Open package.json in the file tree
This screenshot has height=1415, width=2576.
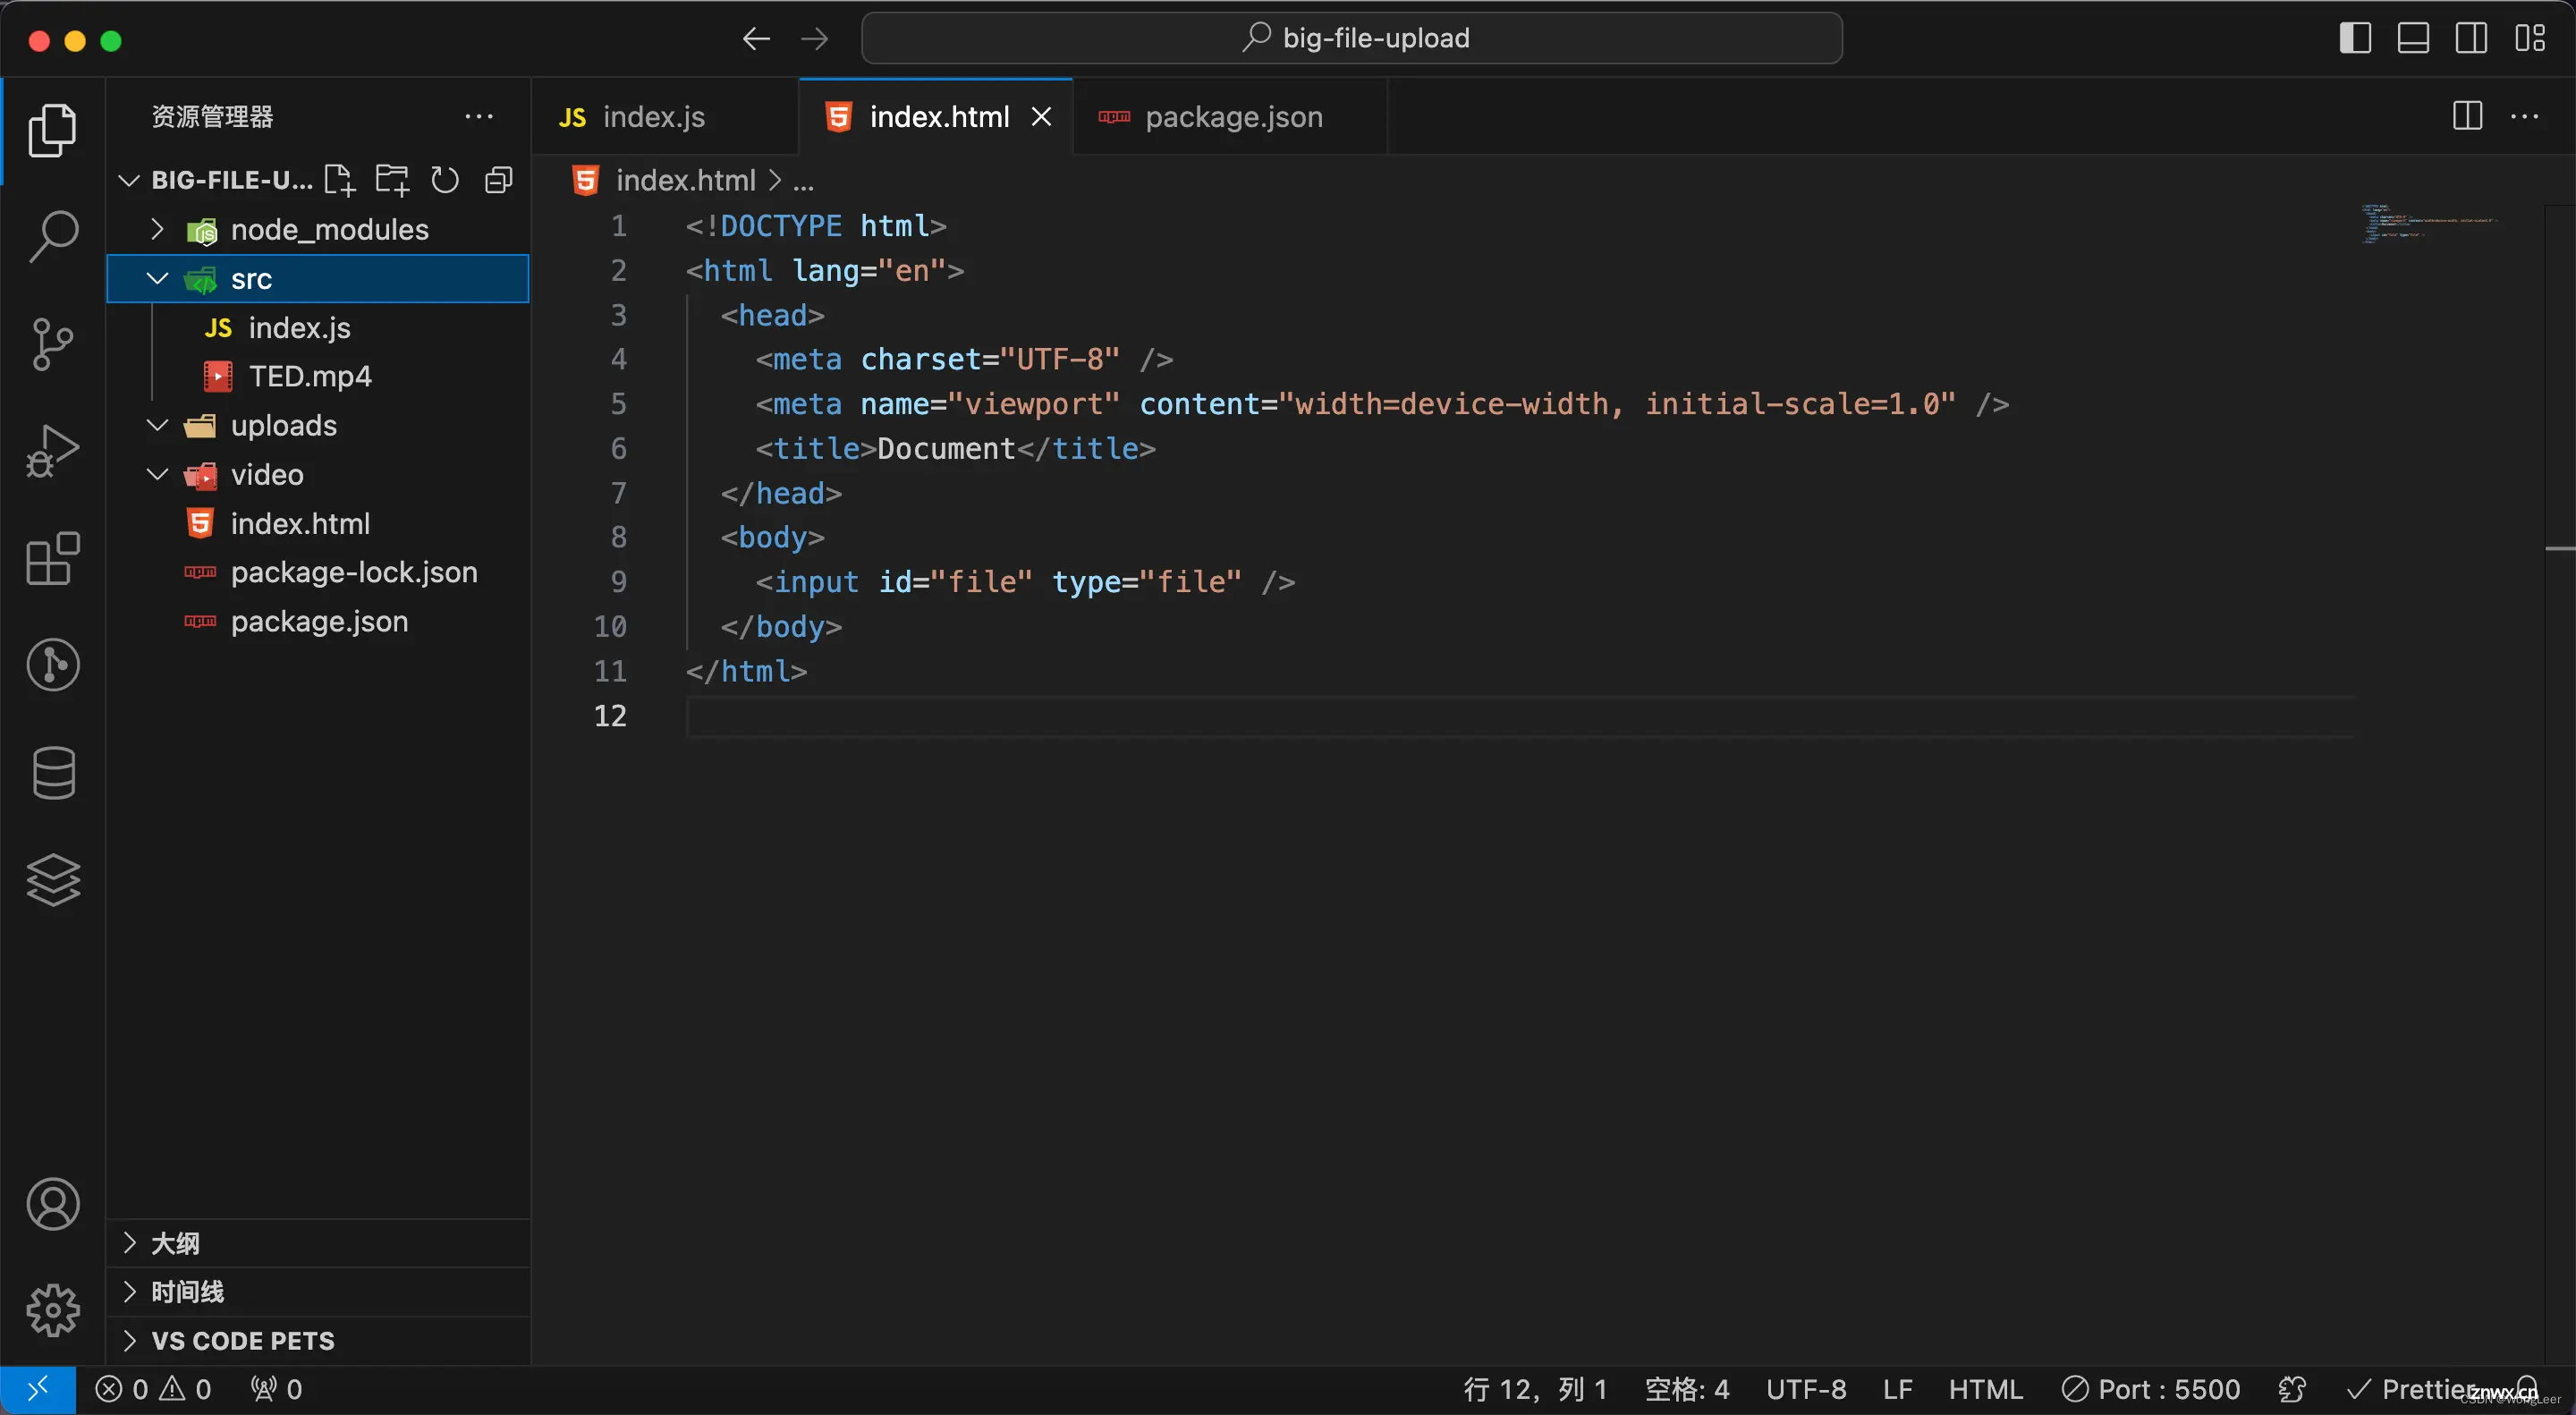pyautogui.click(x=318, y=621)
